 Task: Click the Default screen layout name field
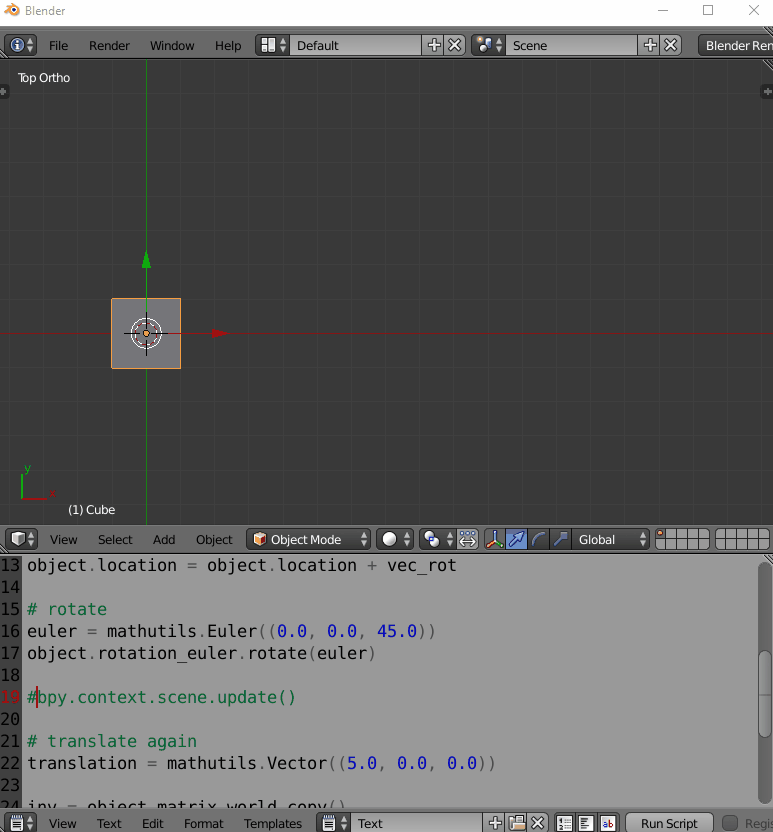point(355,45)
